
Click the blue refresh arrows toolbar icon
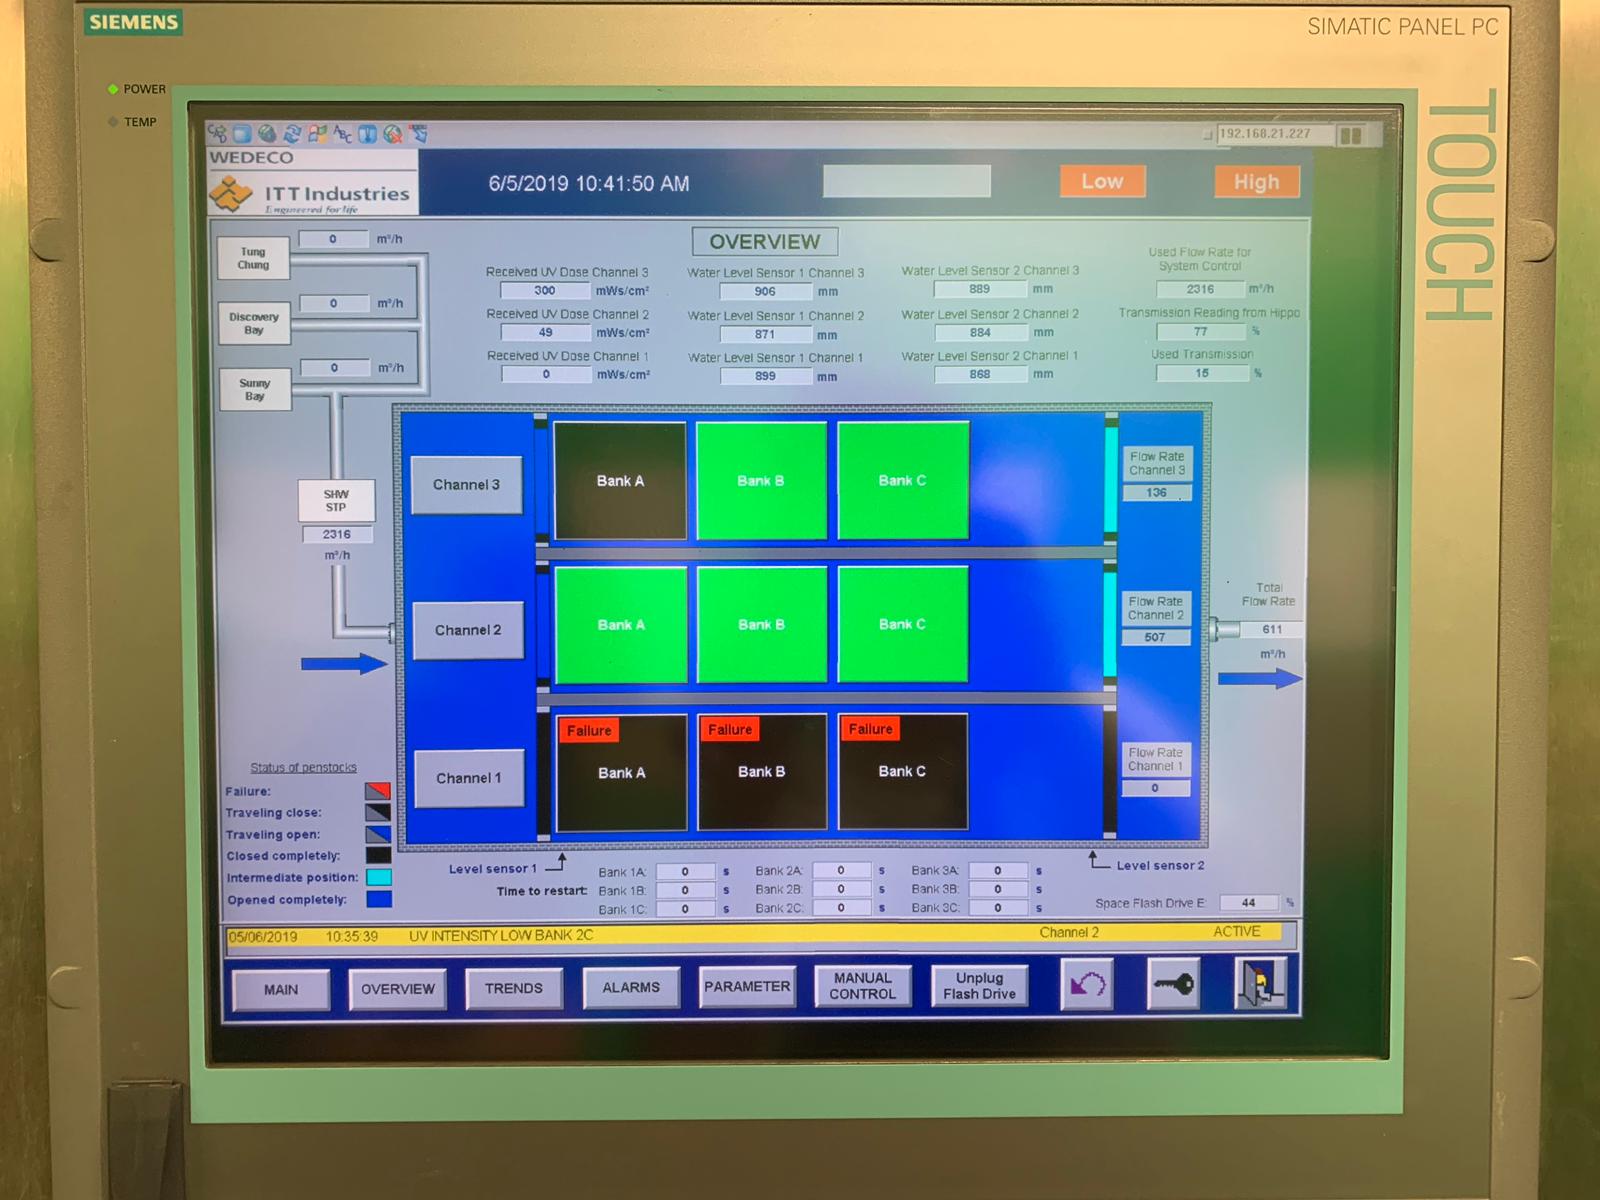click(292, 134)
